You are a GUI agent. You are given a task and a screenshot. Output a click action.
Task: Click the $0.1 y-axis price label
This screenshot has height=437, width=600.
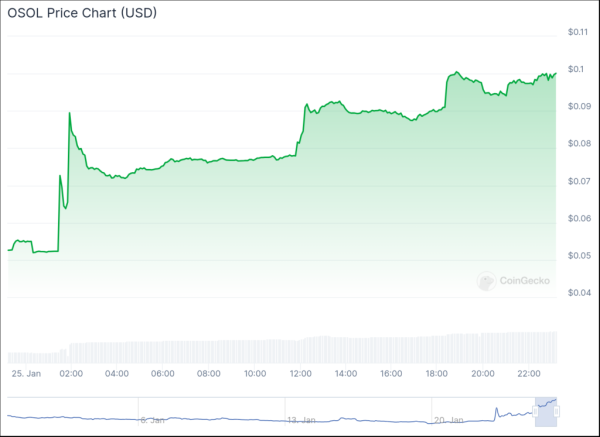click(x=574, y=69)
